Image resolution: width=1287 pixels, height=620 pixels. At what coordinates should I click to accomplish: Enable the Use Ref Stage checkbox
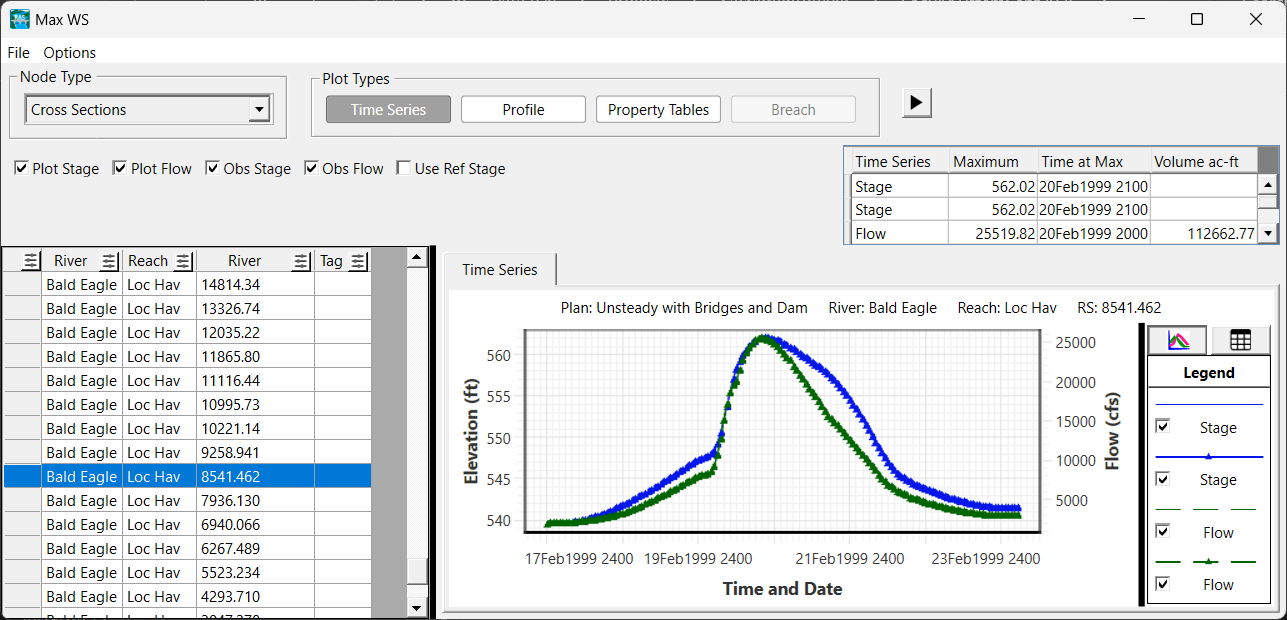click(404, 169)
